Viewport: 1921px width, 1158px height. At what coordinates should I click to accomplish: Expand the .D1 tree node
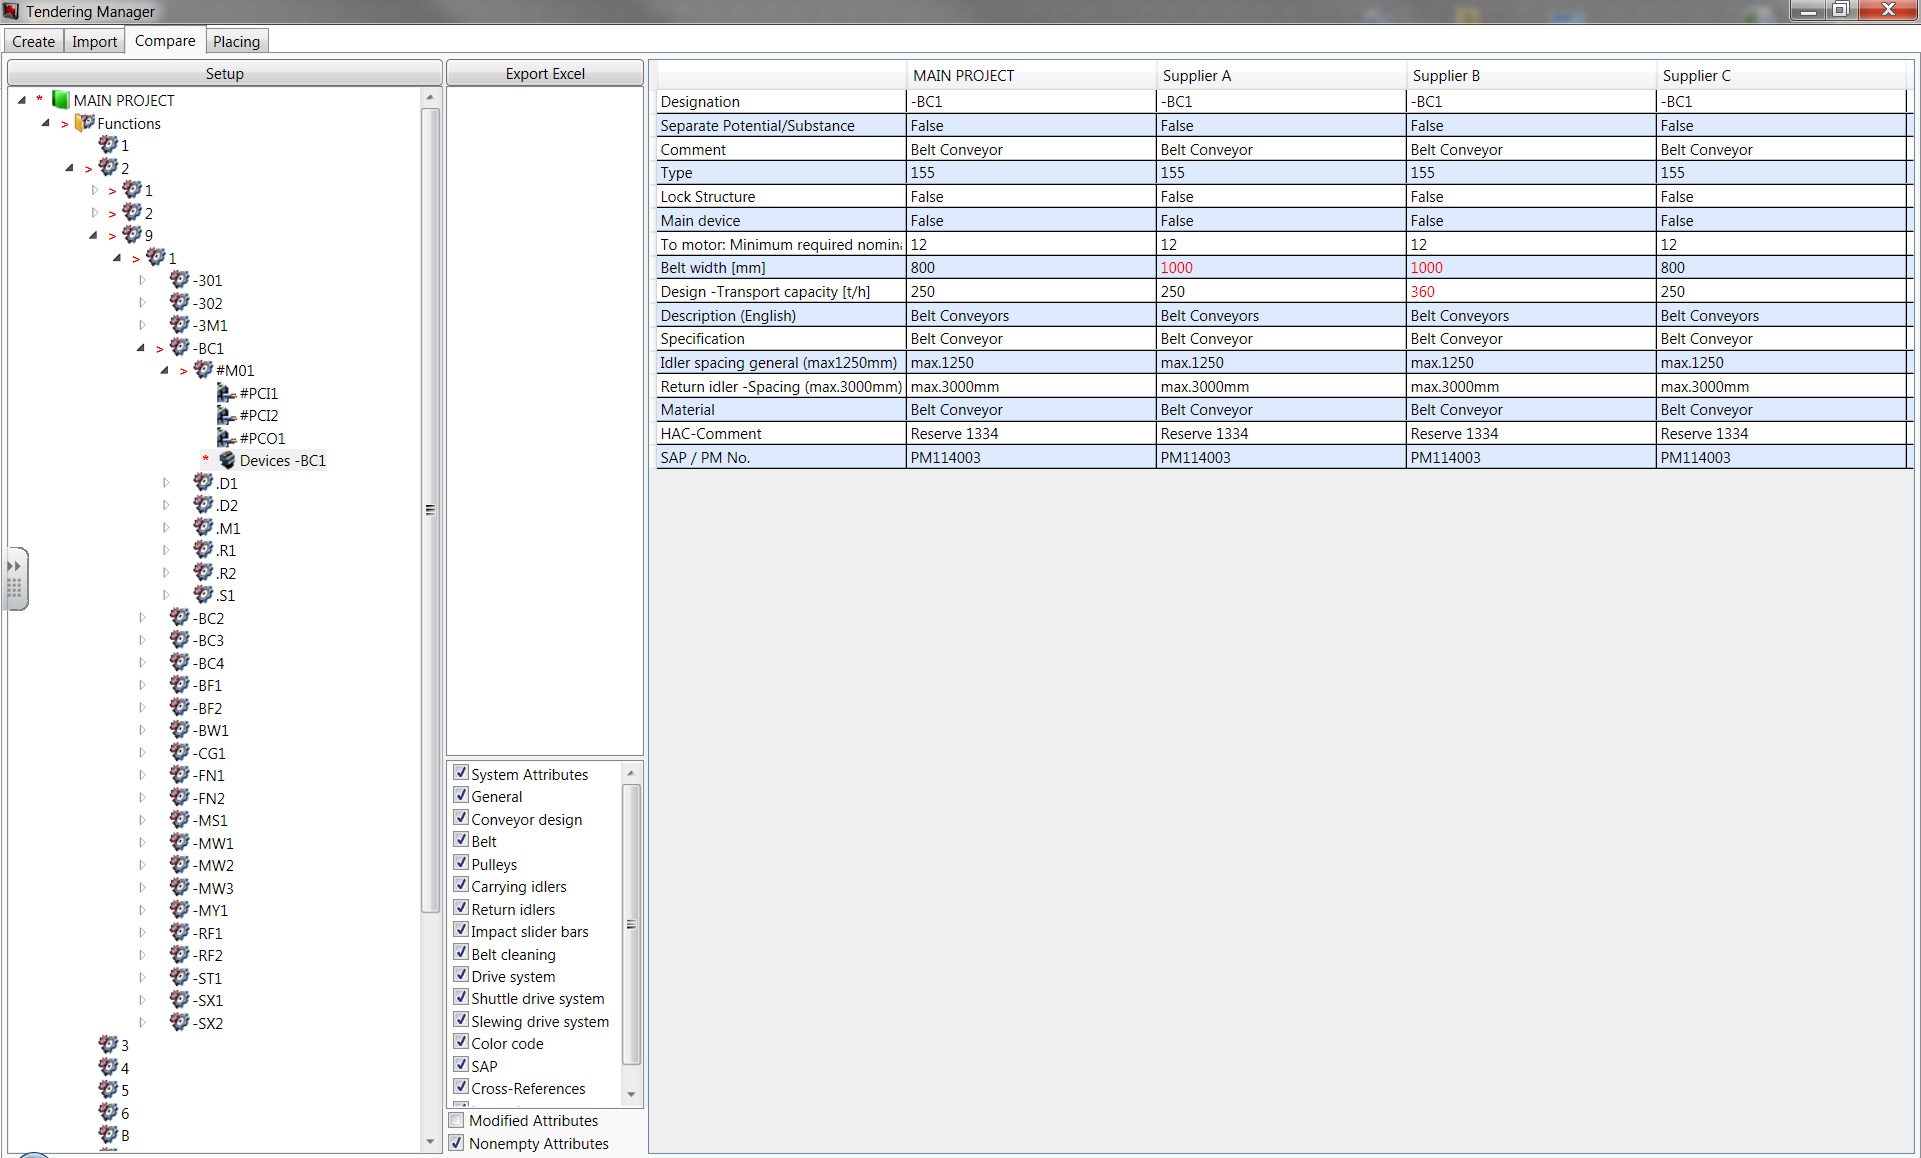tap(166, 483)
